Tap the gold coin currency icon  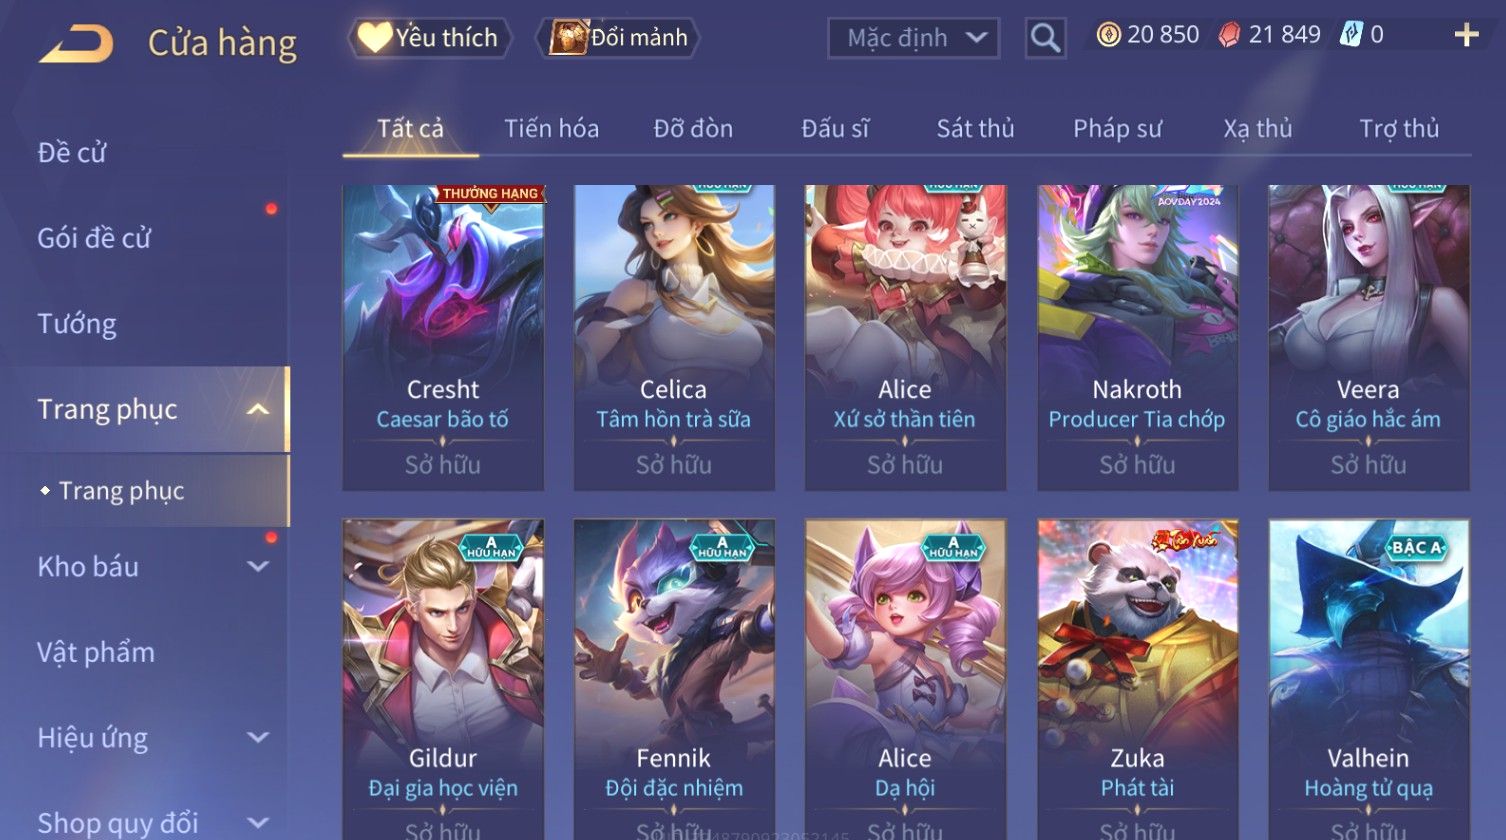point(1108,36)
